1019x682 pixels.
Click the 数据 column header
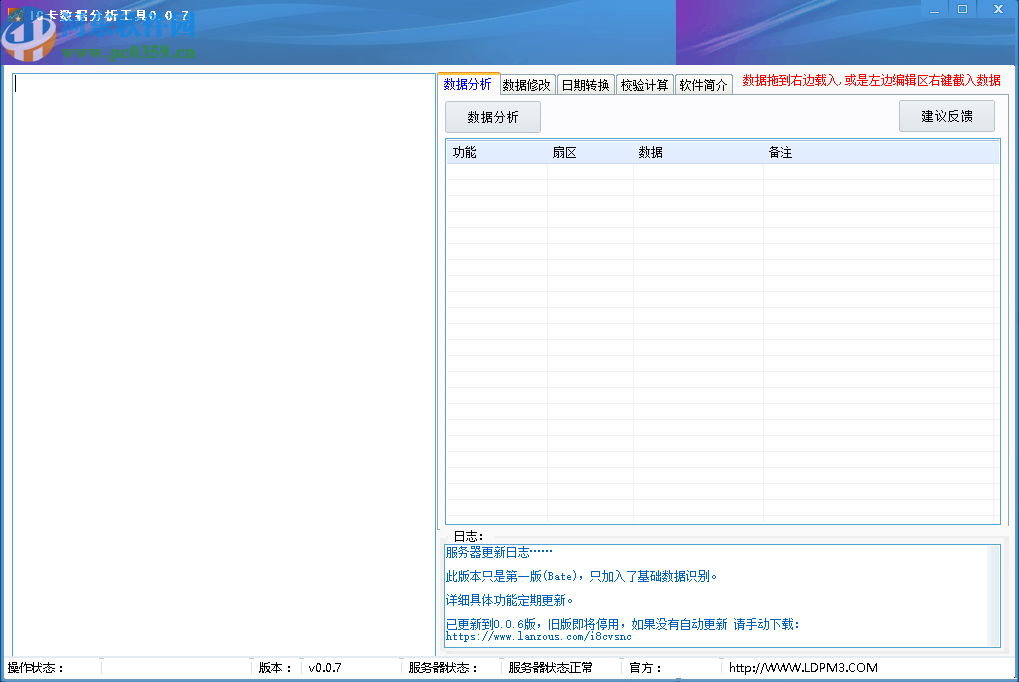[649, 152]
